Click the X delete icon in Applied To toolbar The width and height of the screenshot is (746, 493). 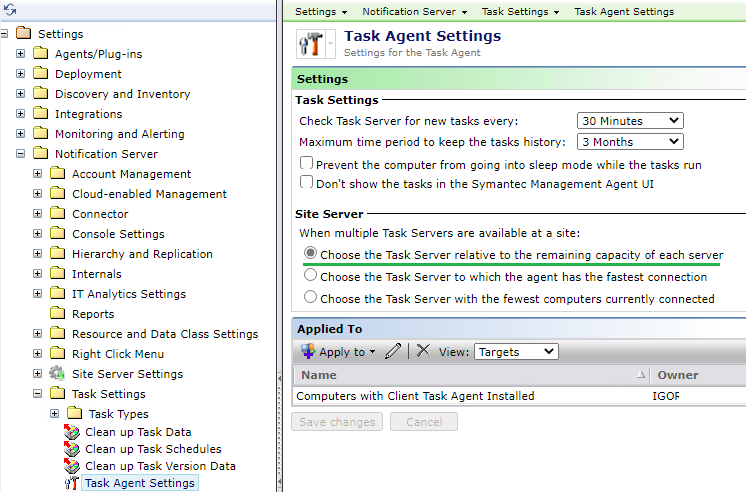click(423, 351)
